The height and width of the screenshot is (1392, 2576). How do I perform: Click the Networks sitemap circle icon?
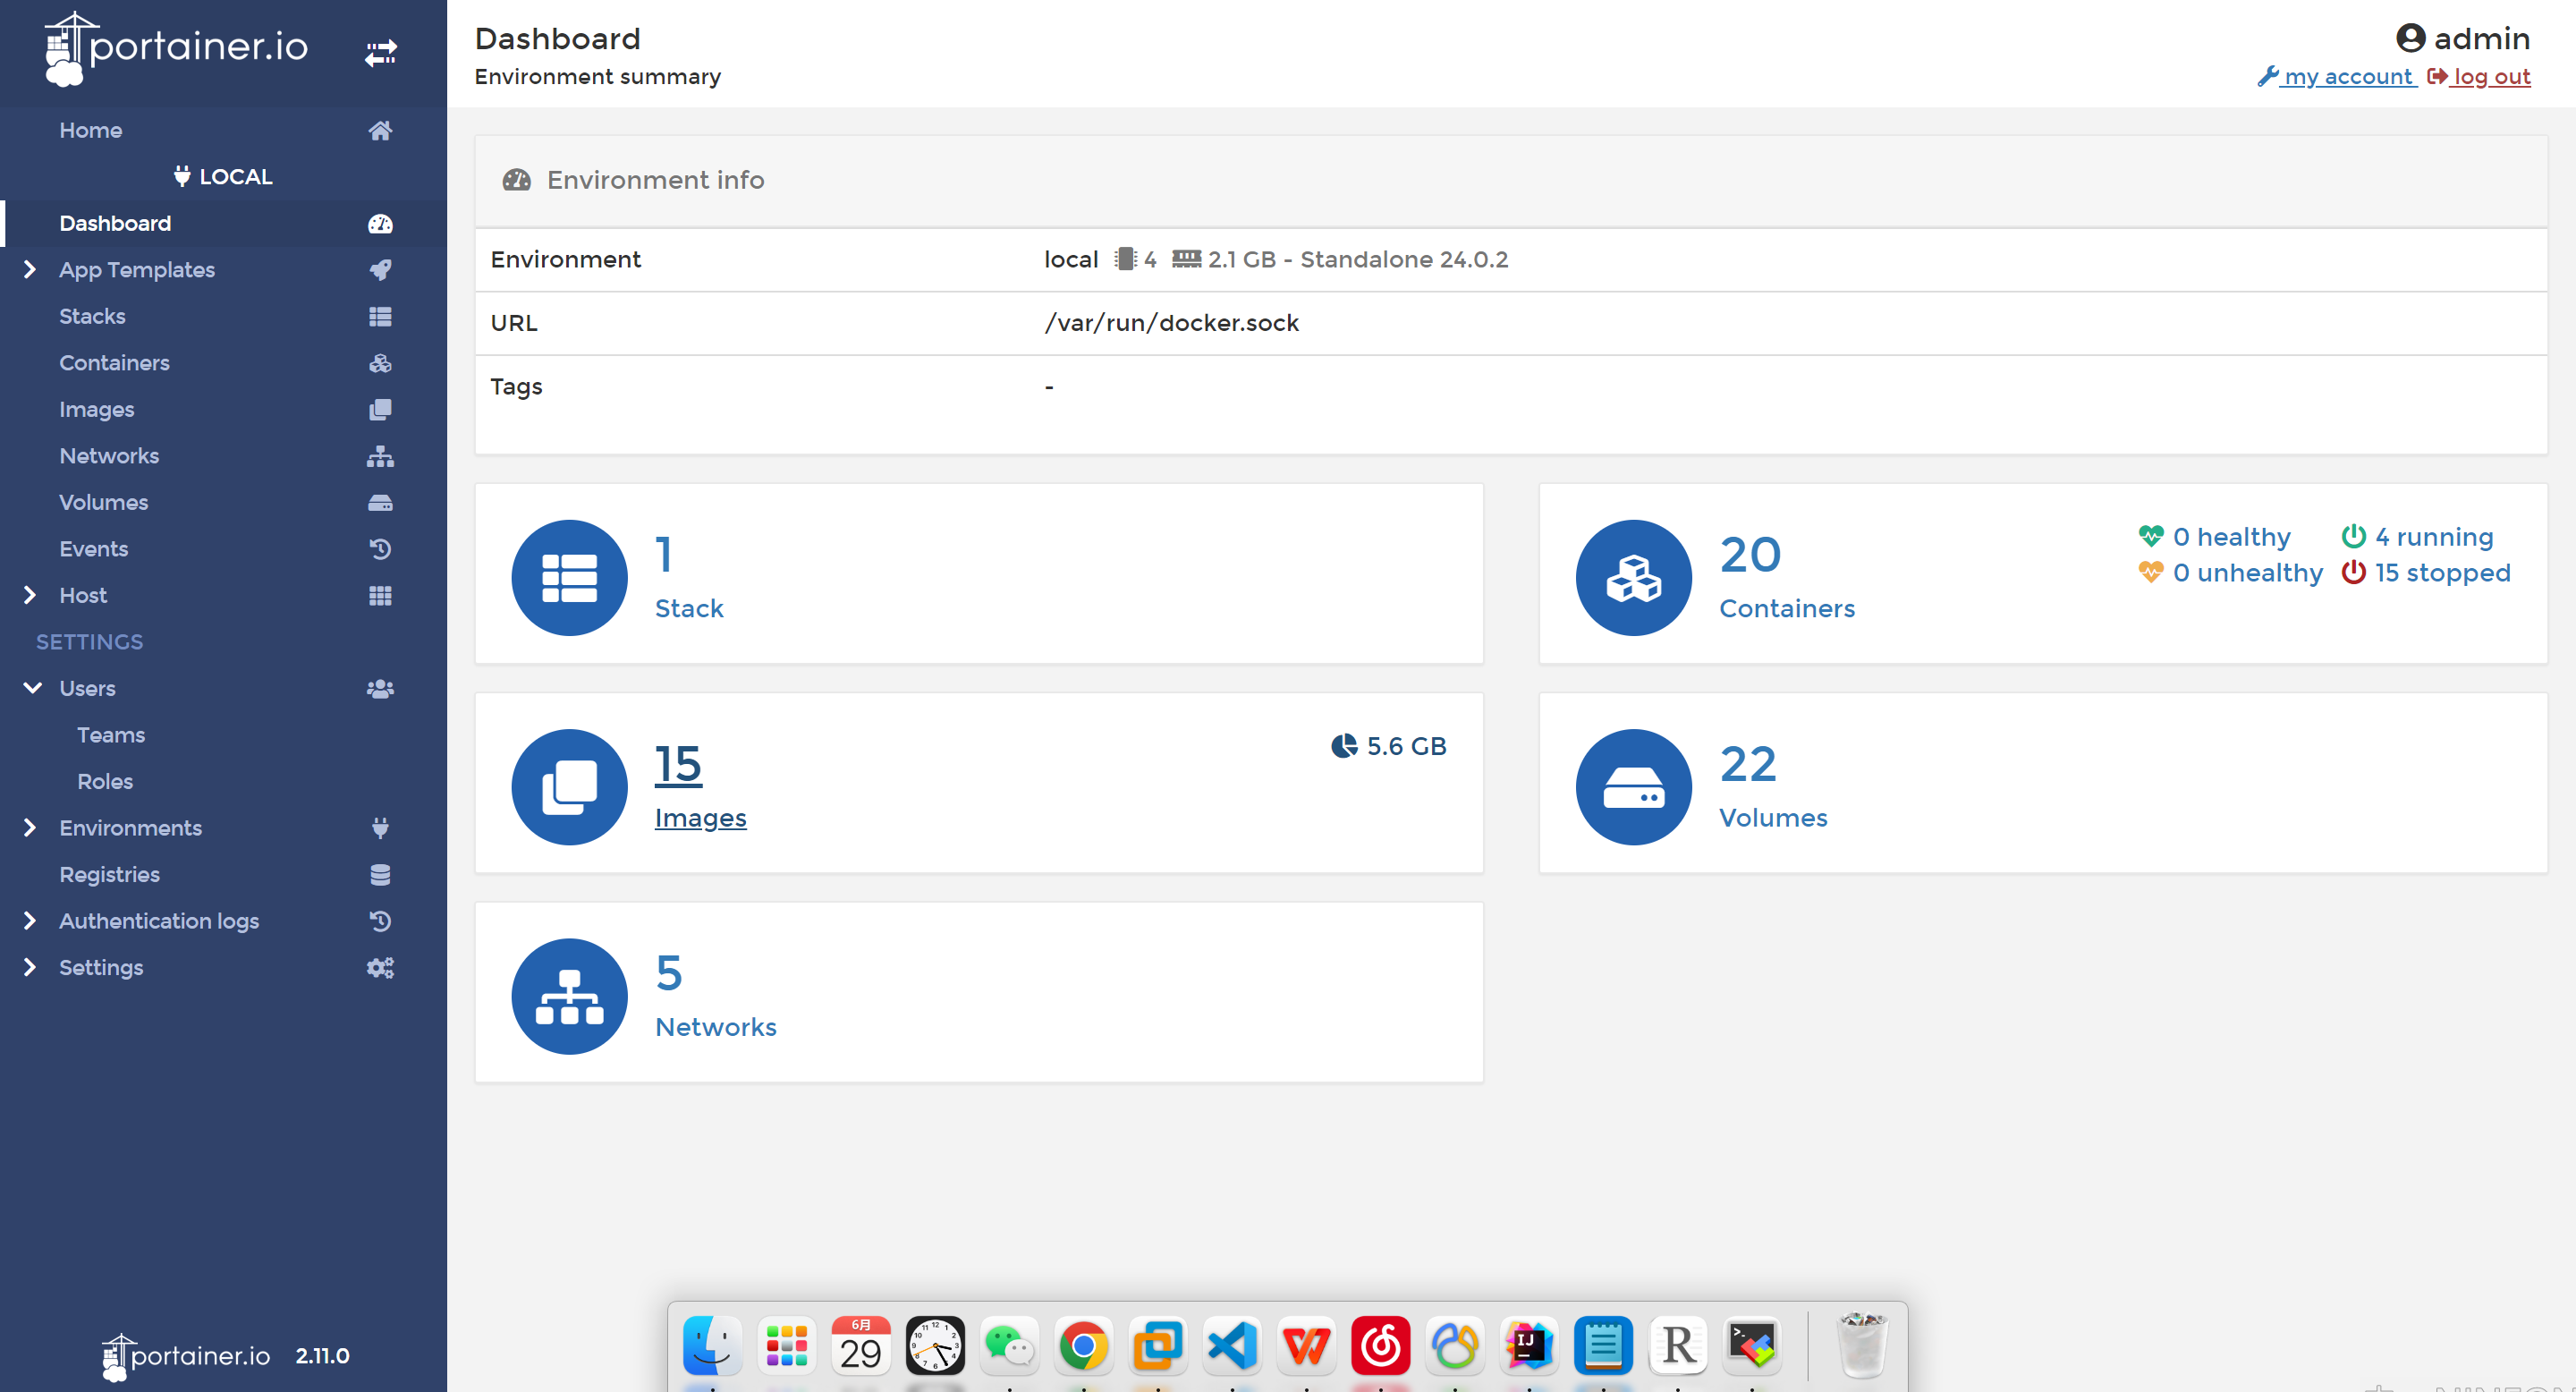click(569, 996)
